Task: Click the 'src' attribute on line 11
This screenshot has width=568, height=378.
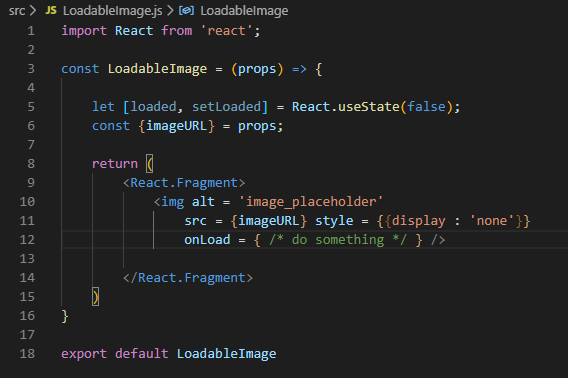Action: pyautogui.click(x=196, y=221)
